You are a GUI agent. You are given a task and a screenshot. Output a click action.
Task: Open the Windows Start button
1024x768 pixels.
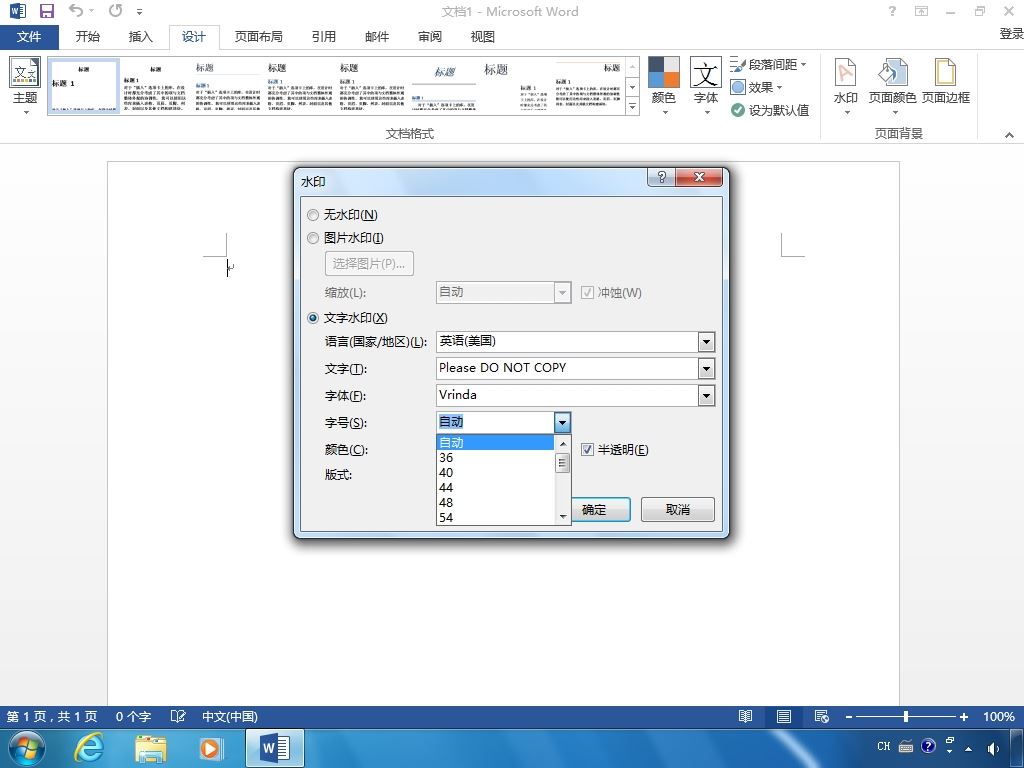pyautogui.click(x=27, y=748)
